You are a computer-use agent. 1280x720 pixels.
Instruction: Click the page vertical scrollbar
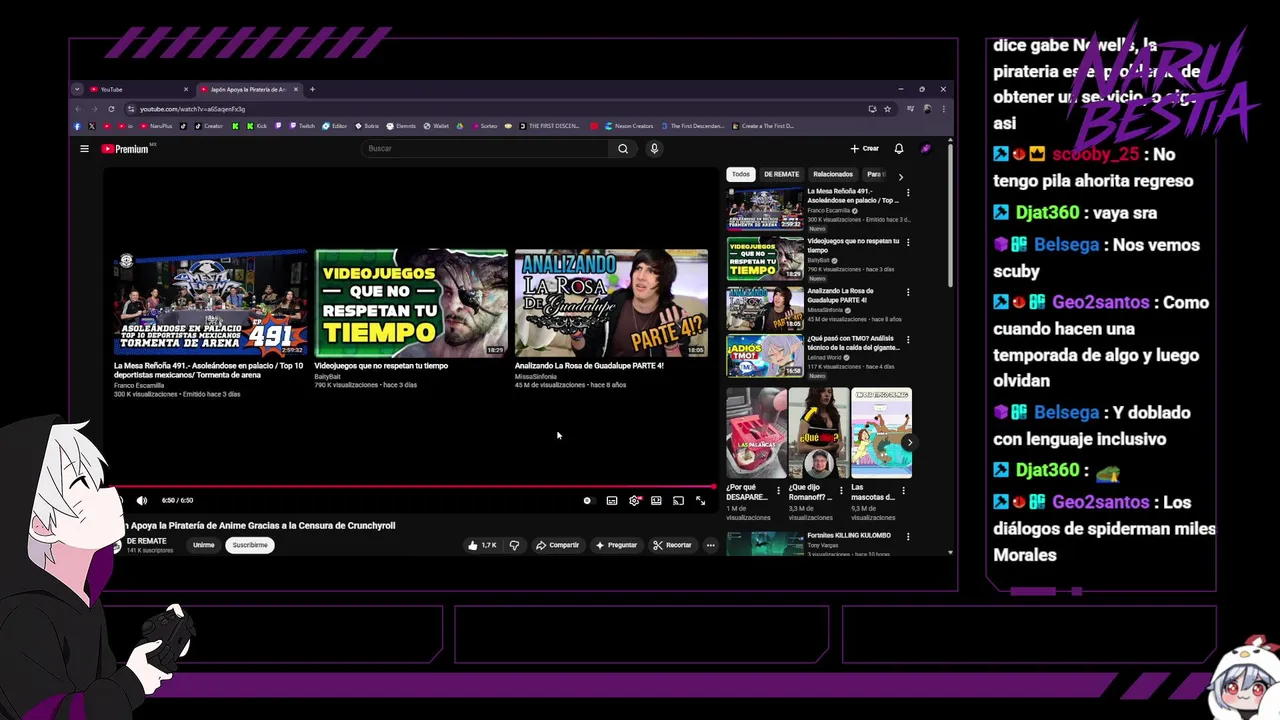tap(950, 215)
